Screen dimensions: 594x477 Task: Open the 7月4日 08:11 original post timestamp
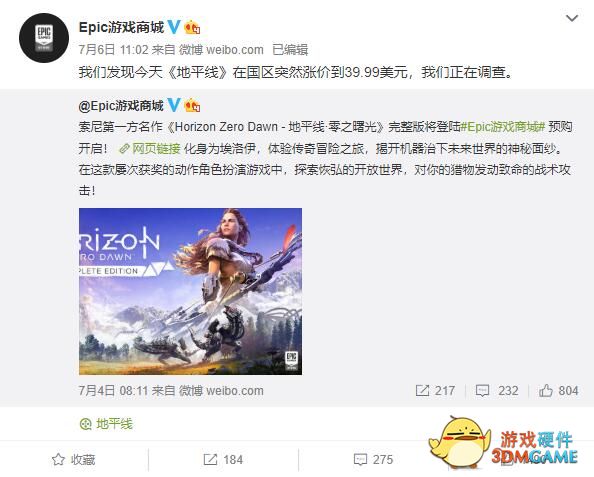[x=113, y=391]
